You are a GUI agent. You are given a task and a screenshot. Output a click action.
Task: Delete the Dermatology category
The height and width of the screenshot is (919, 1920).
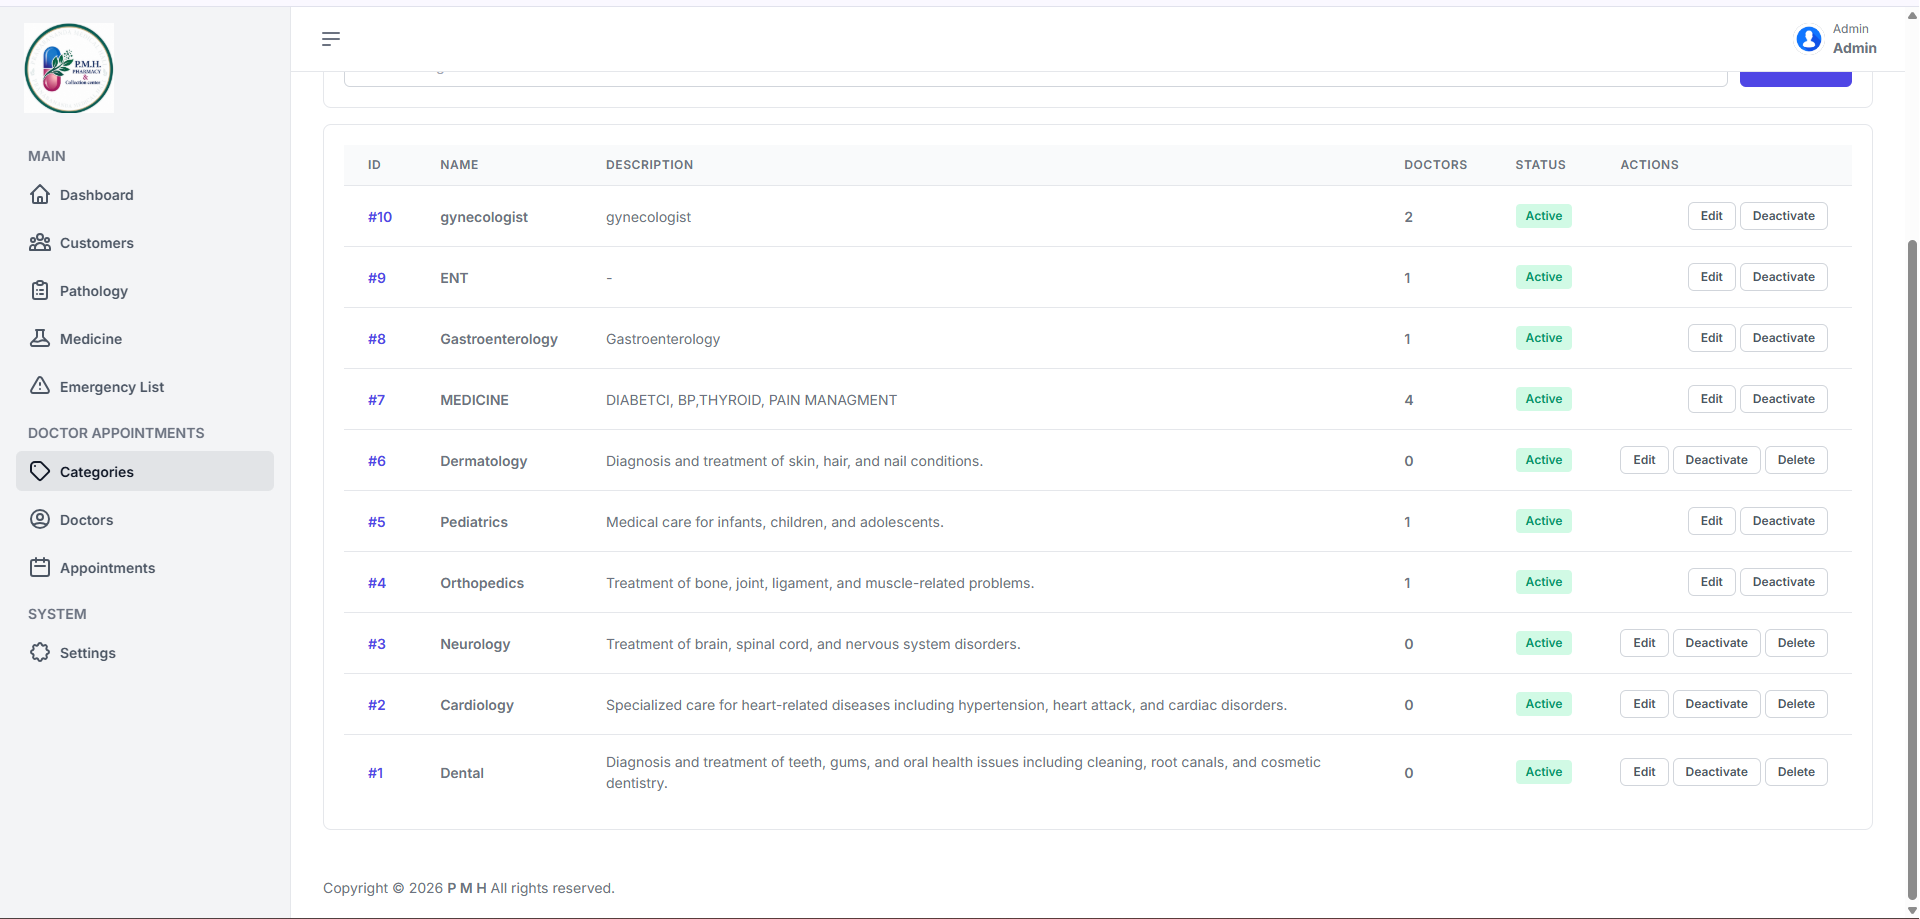click(x=1796, y=460)
